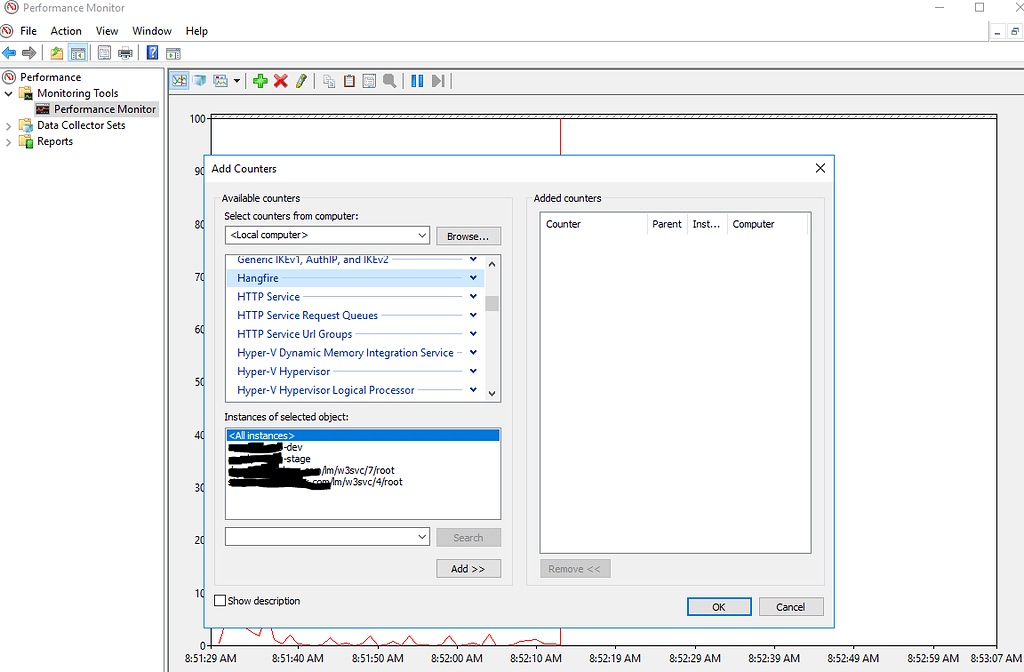
Task: Freeze the display using the pause icon
Action: coord(417,81)
